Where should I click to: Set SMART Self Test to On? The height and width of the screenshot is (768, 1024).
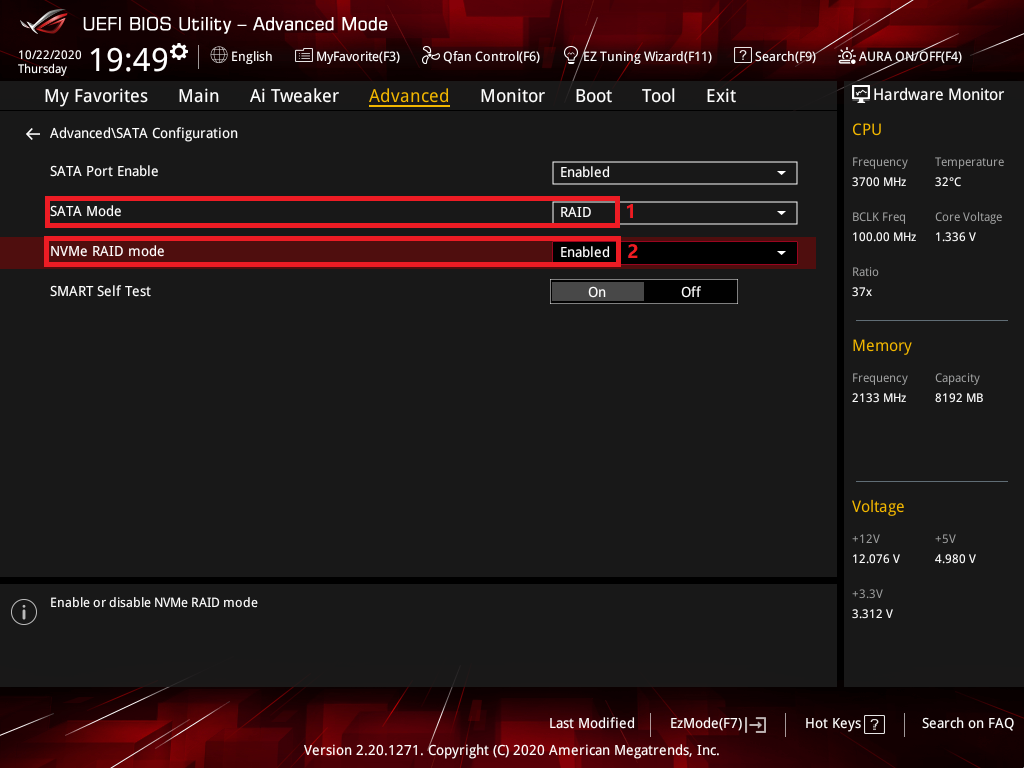point(597,292)
